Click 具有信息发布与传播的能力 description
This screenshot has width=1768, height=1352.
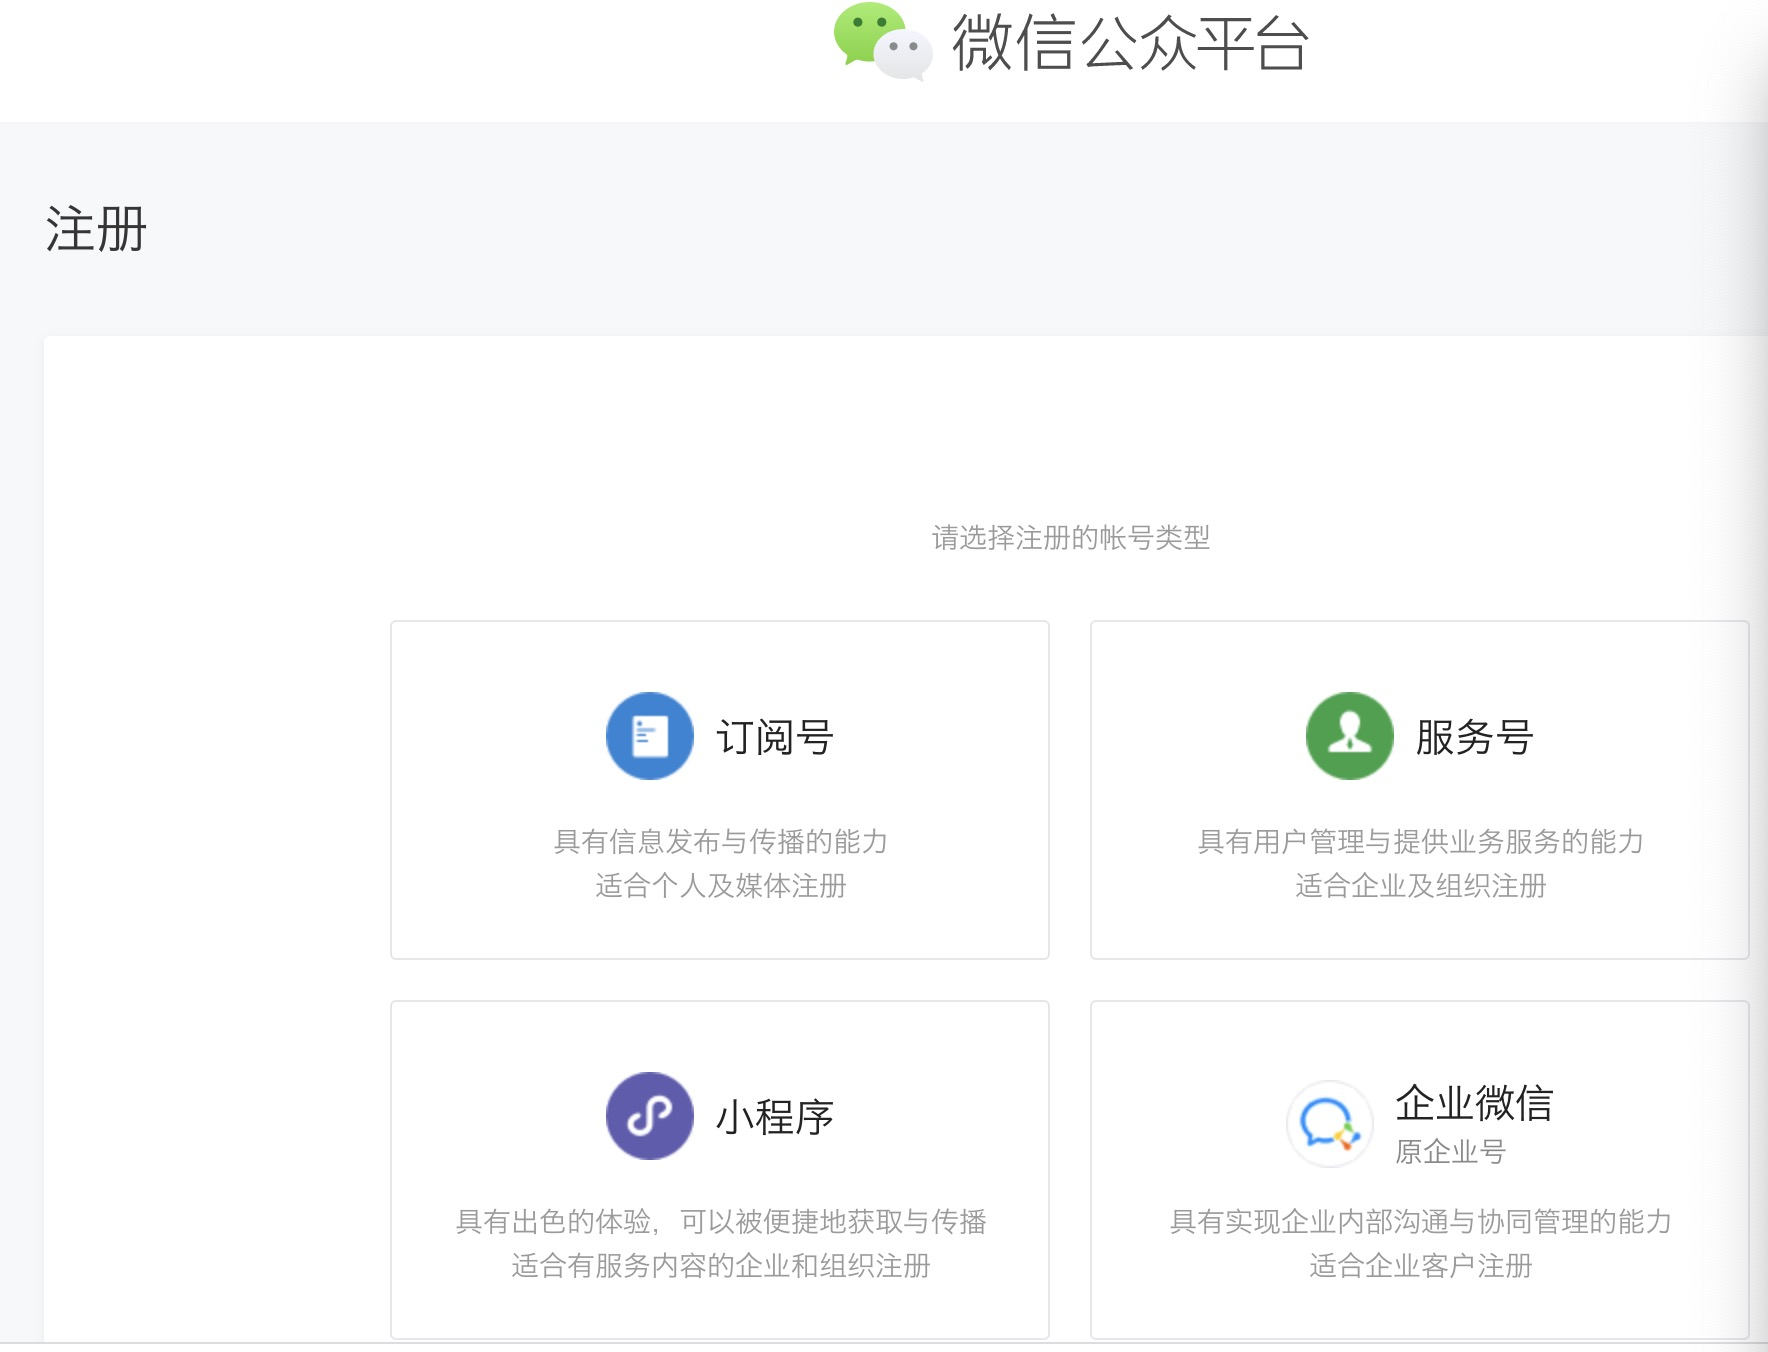[721, 842]
